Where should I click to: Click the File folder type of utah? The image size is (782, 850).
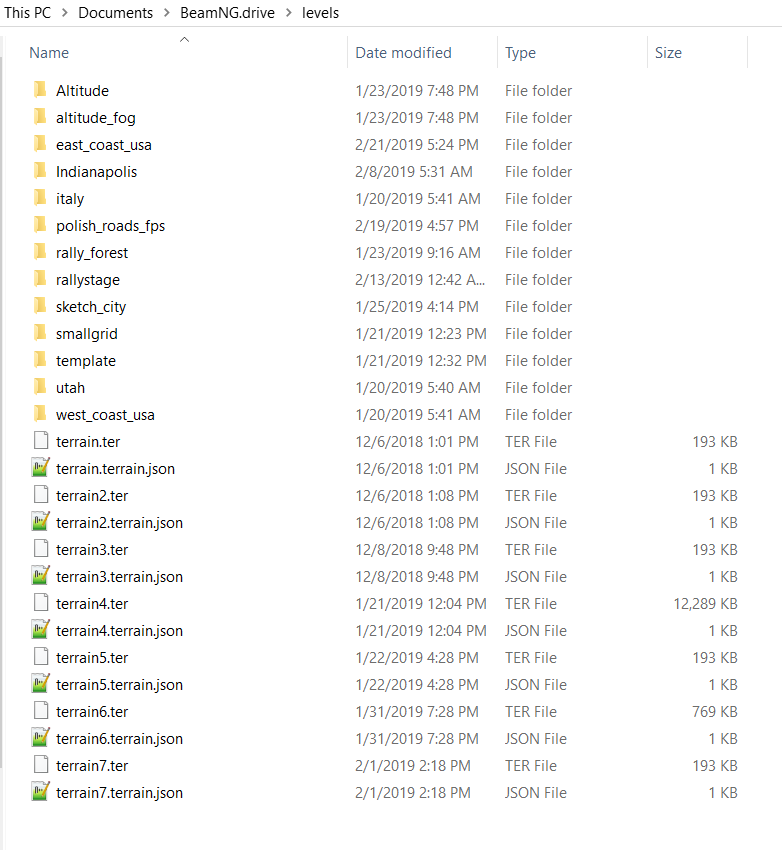click(538, 388)
